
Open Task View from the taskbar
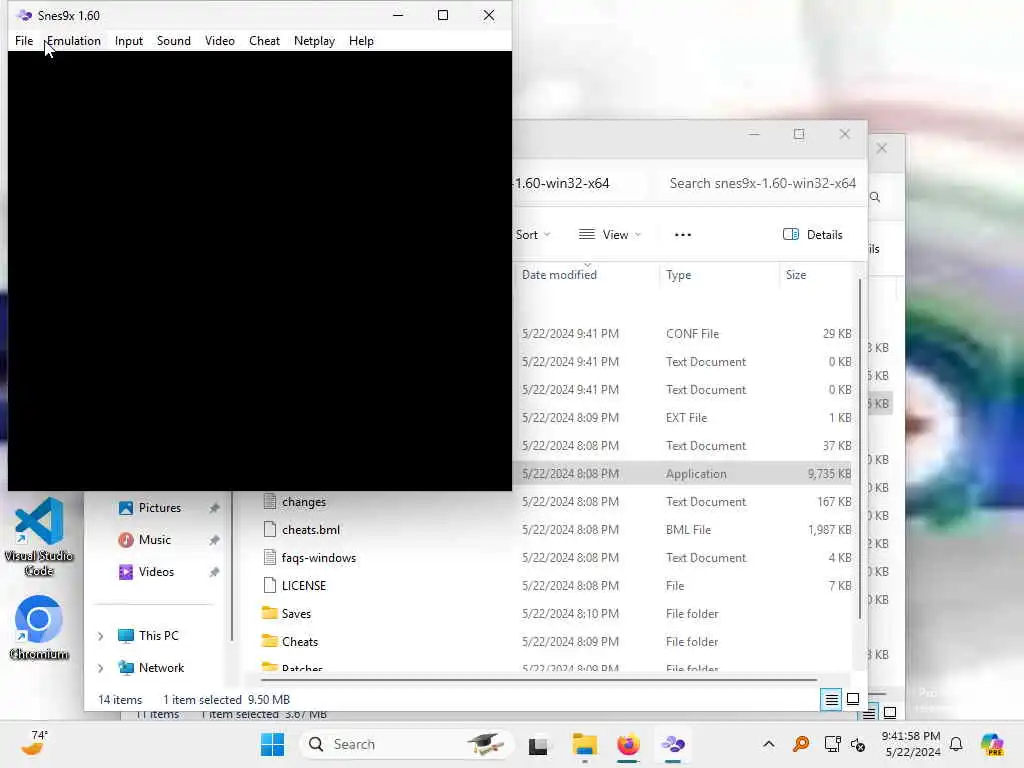tap(538, 744)
